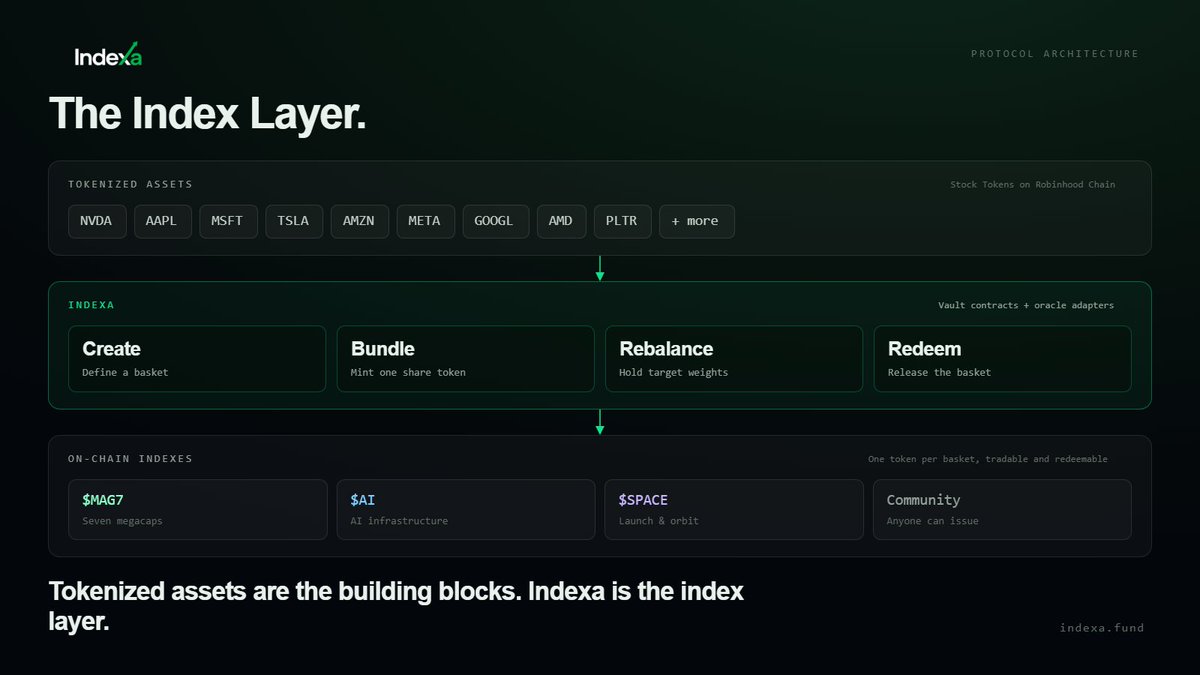Select the AAPL stock token chip
This screenshot has width=1200, height=675.
[x=161, y=221]
